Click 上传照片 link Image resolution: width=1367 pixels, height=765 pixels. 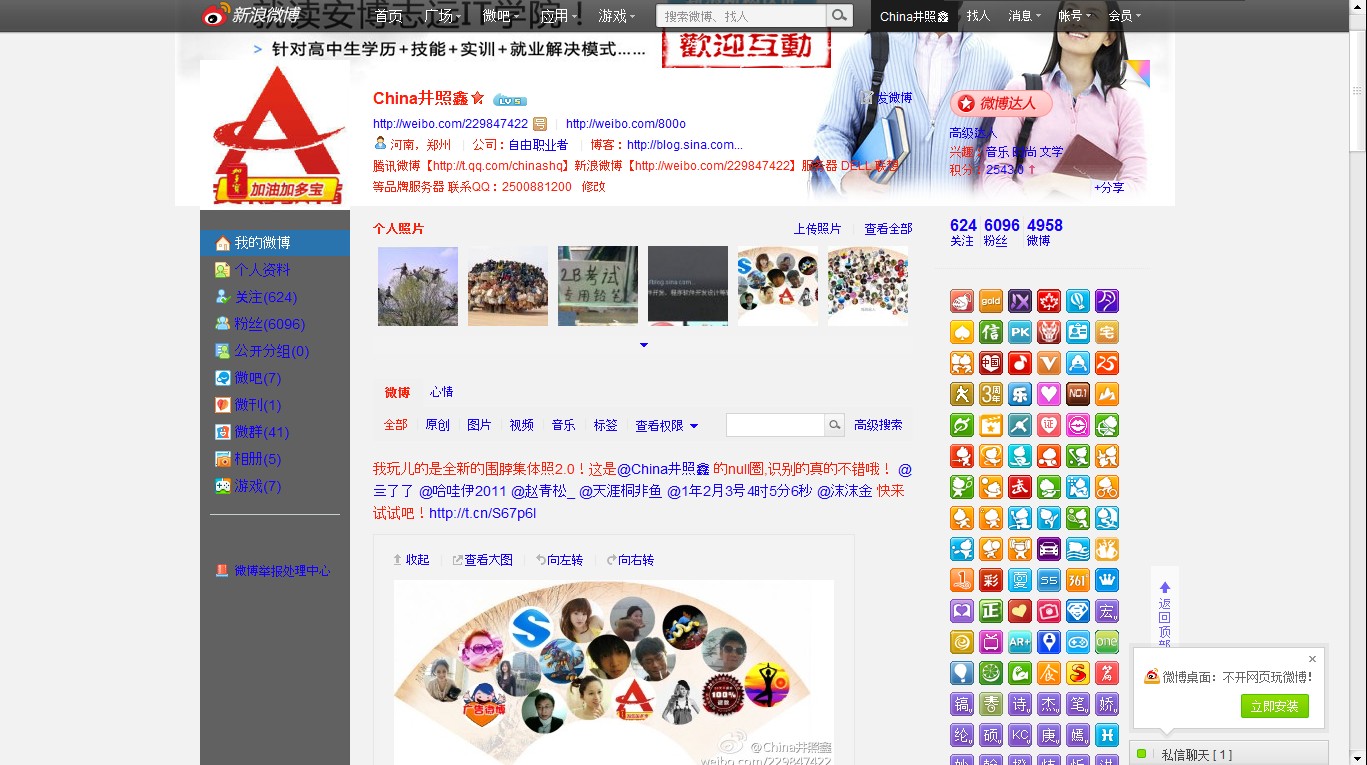pyautogui.click(x=817, y=229)
